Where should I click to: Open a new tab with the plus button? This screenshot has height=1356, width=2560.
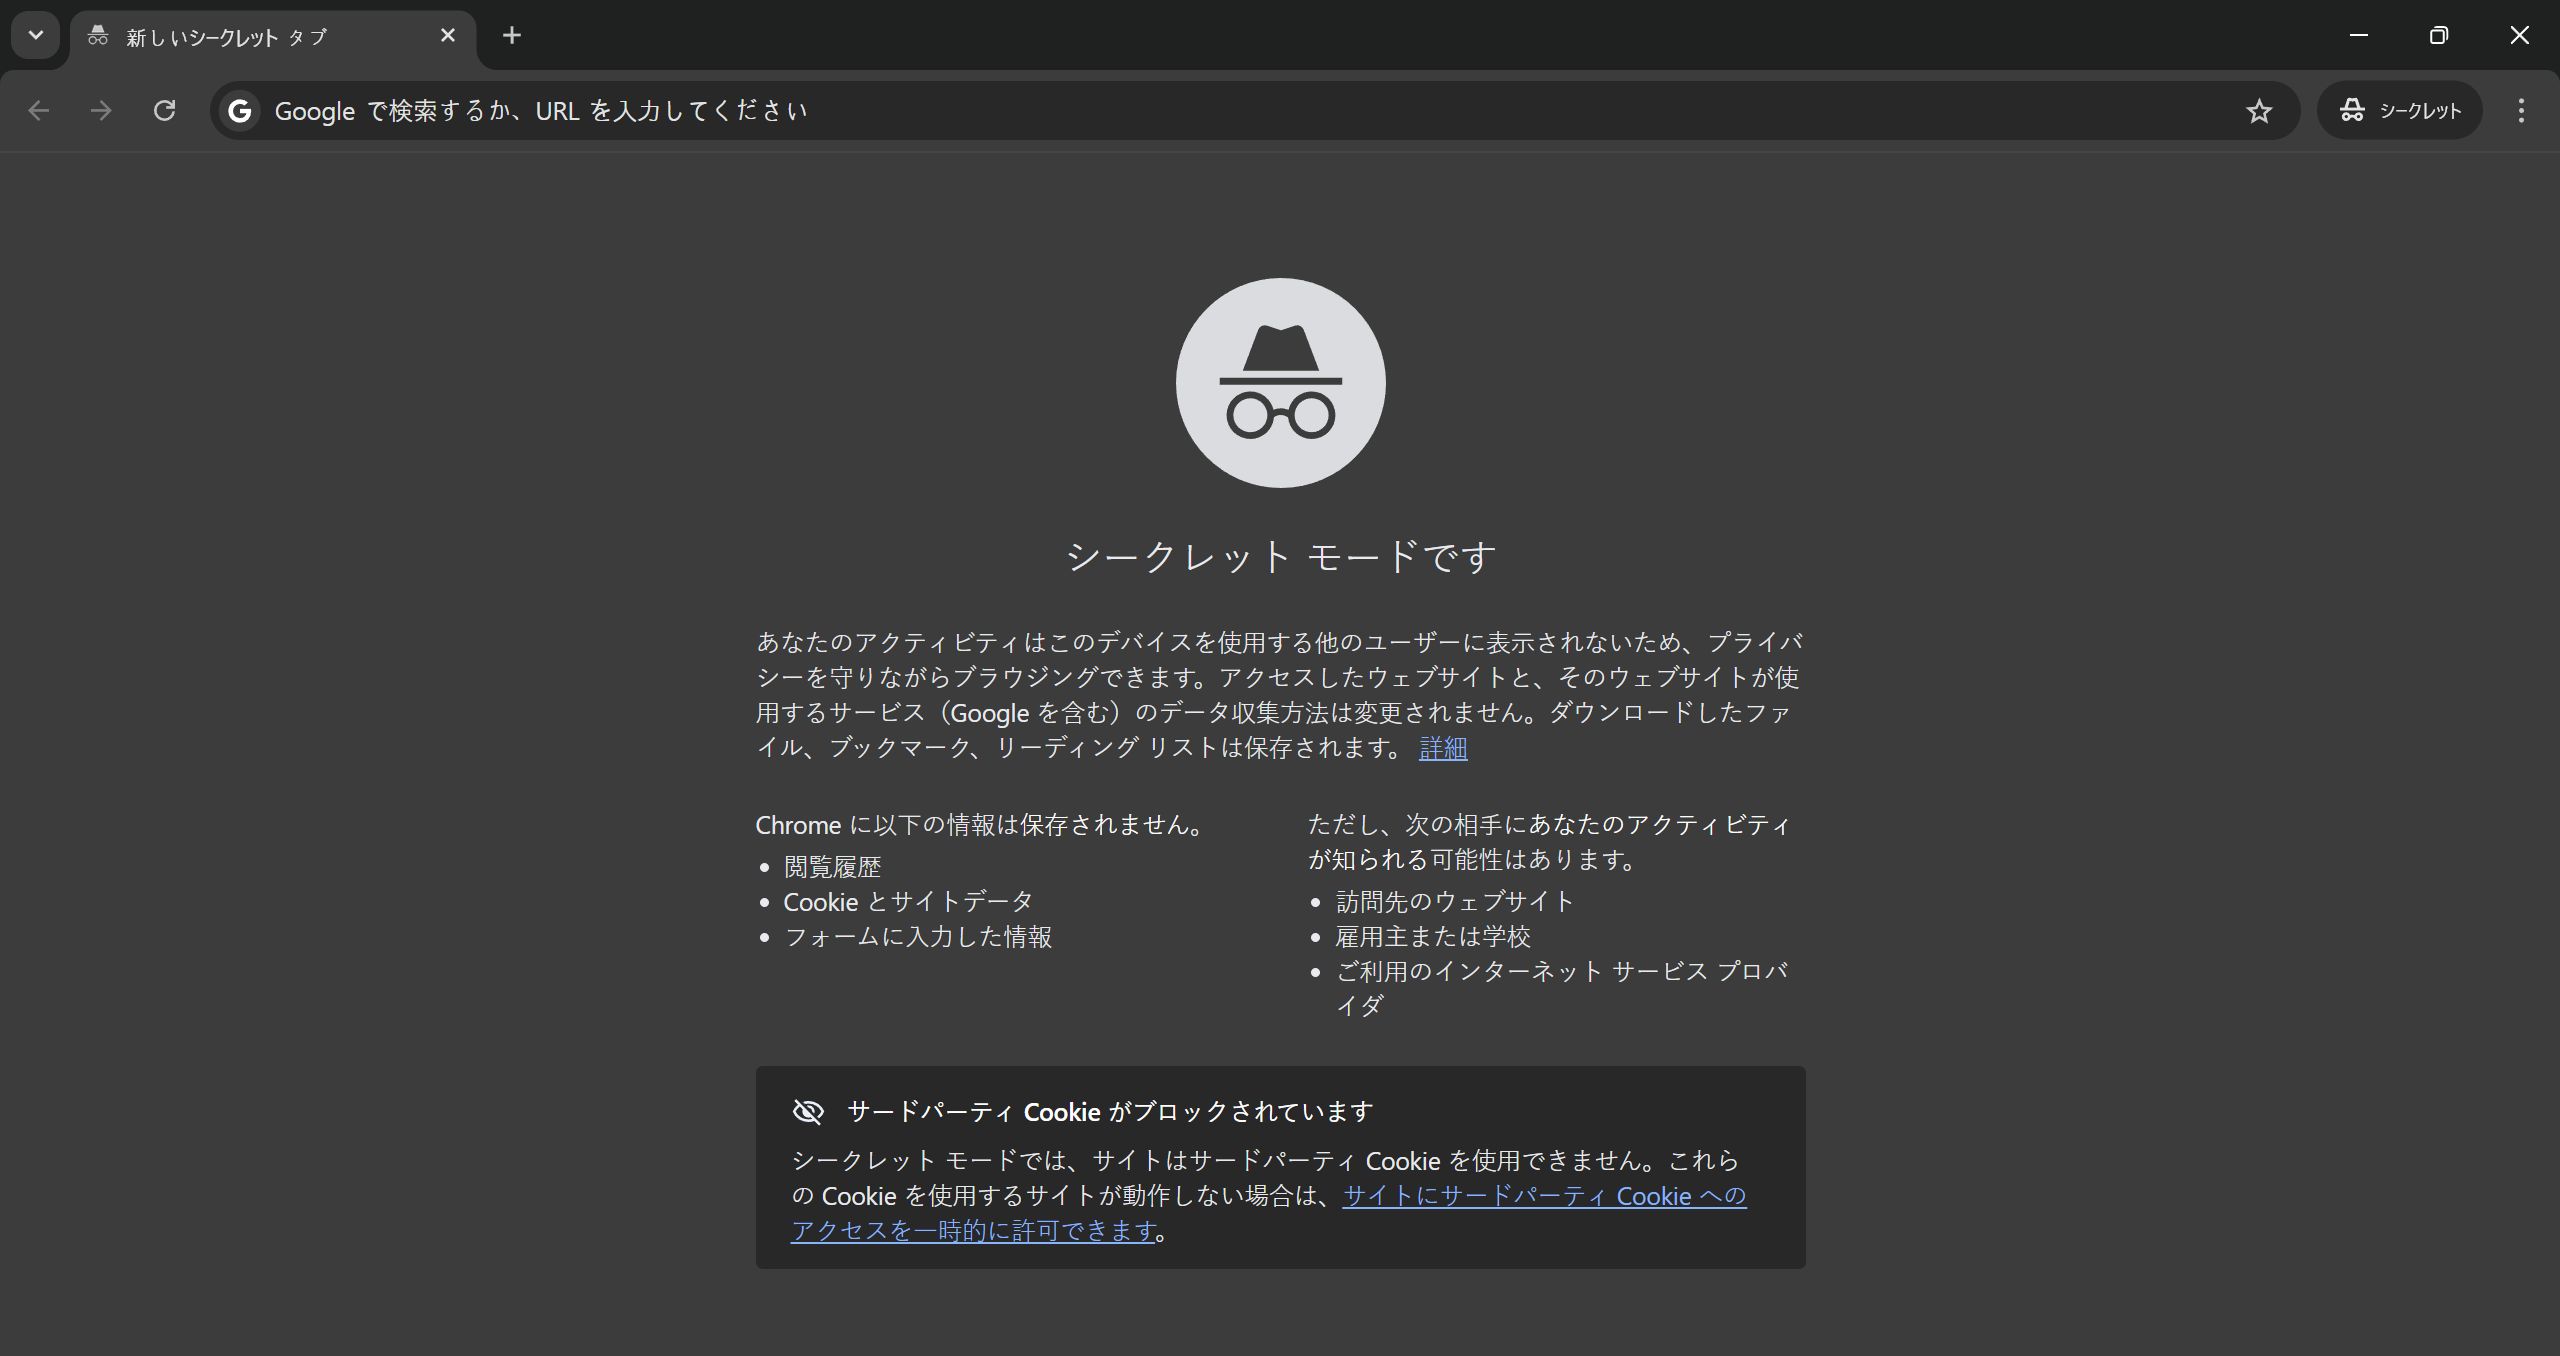(x=512, y=36)
